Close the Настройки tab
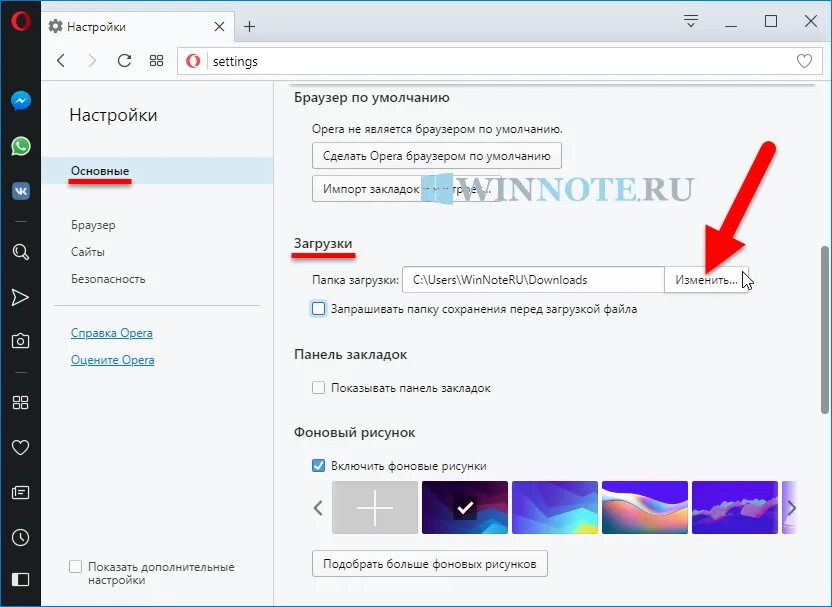Screen dimensions: 832x607 tap(219, 27)
